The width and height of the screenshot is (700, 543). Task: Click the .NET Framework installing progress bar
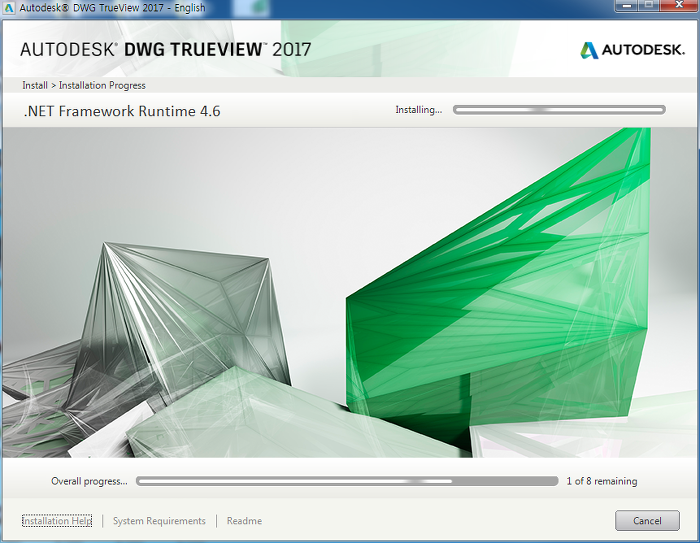559,110
